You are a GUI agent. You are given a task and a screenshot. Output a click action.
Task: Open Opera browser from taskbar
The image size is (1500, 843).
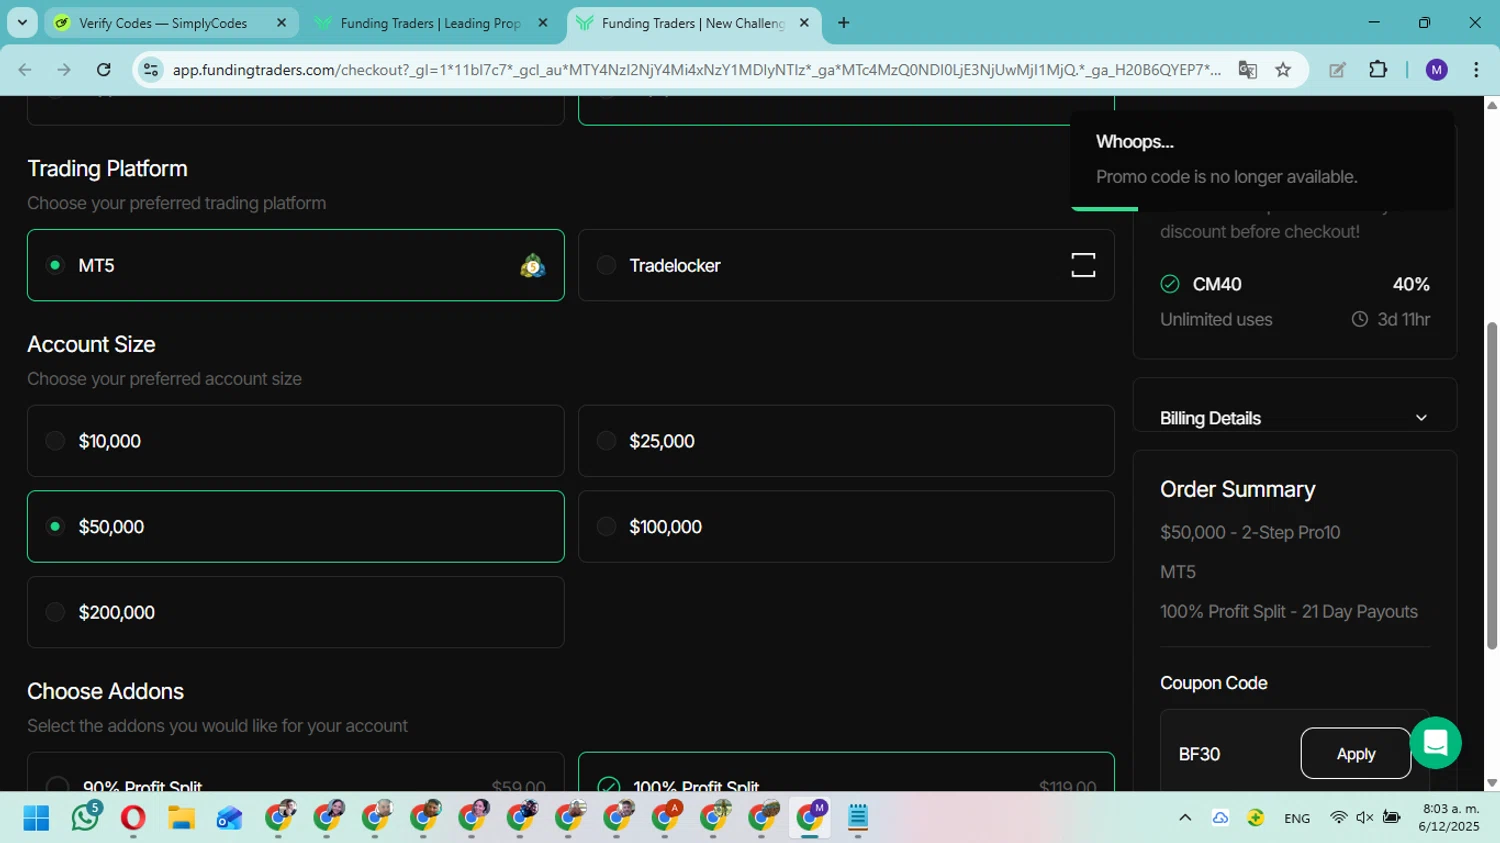point(133,818)
